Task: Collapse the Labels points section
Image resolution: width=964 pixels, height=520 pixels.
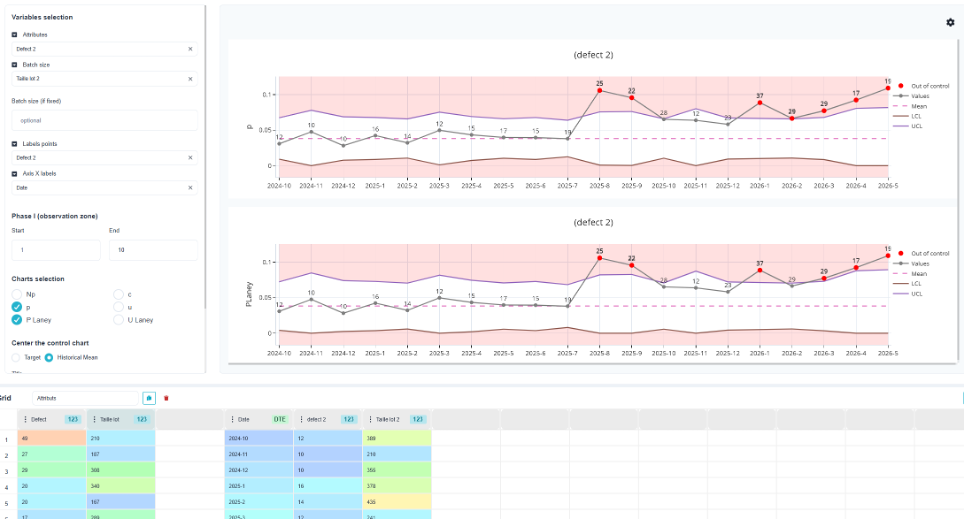Action: tap(15, 144)
